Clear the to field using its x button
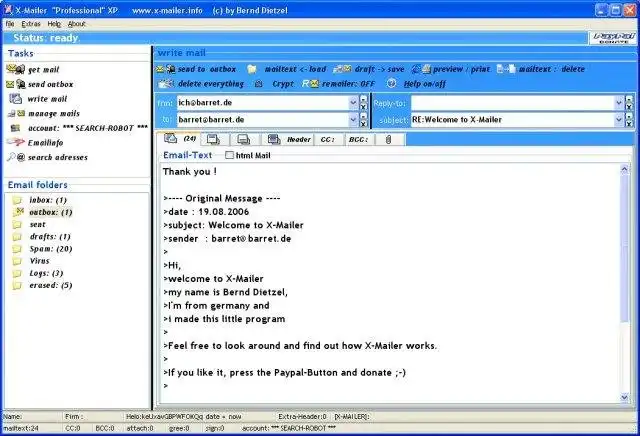This screenshot has height=436, width=640. (363, 124)
